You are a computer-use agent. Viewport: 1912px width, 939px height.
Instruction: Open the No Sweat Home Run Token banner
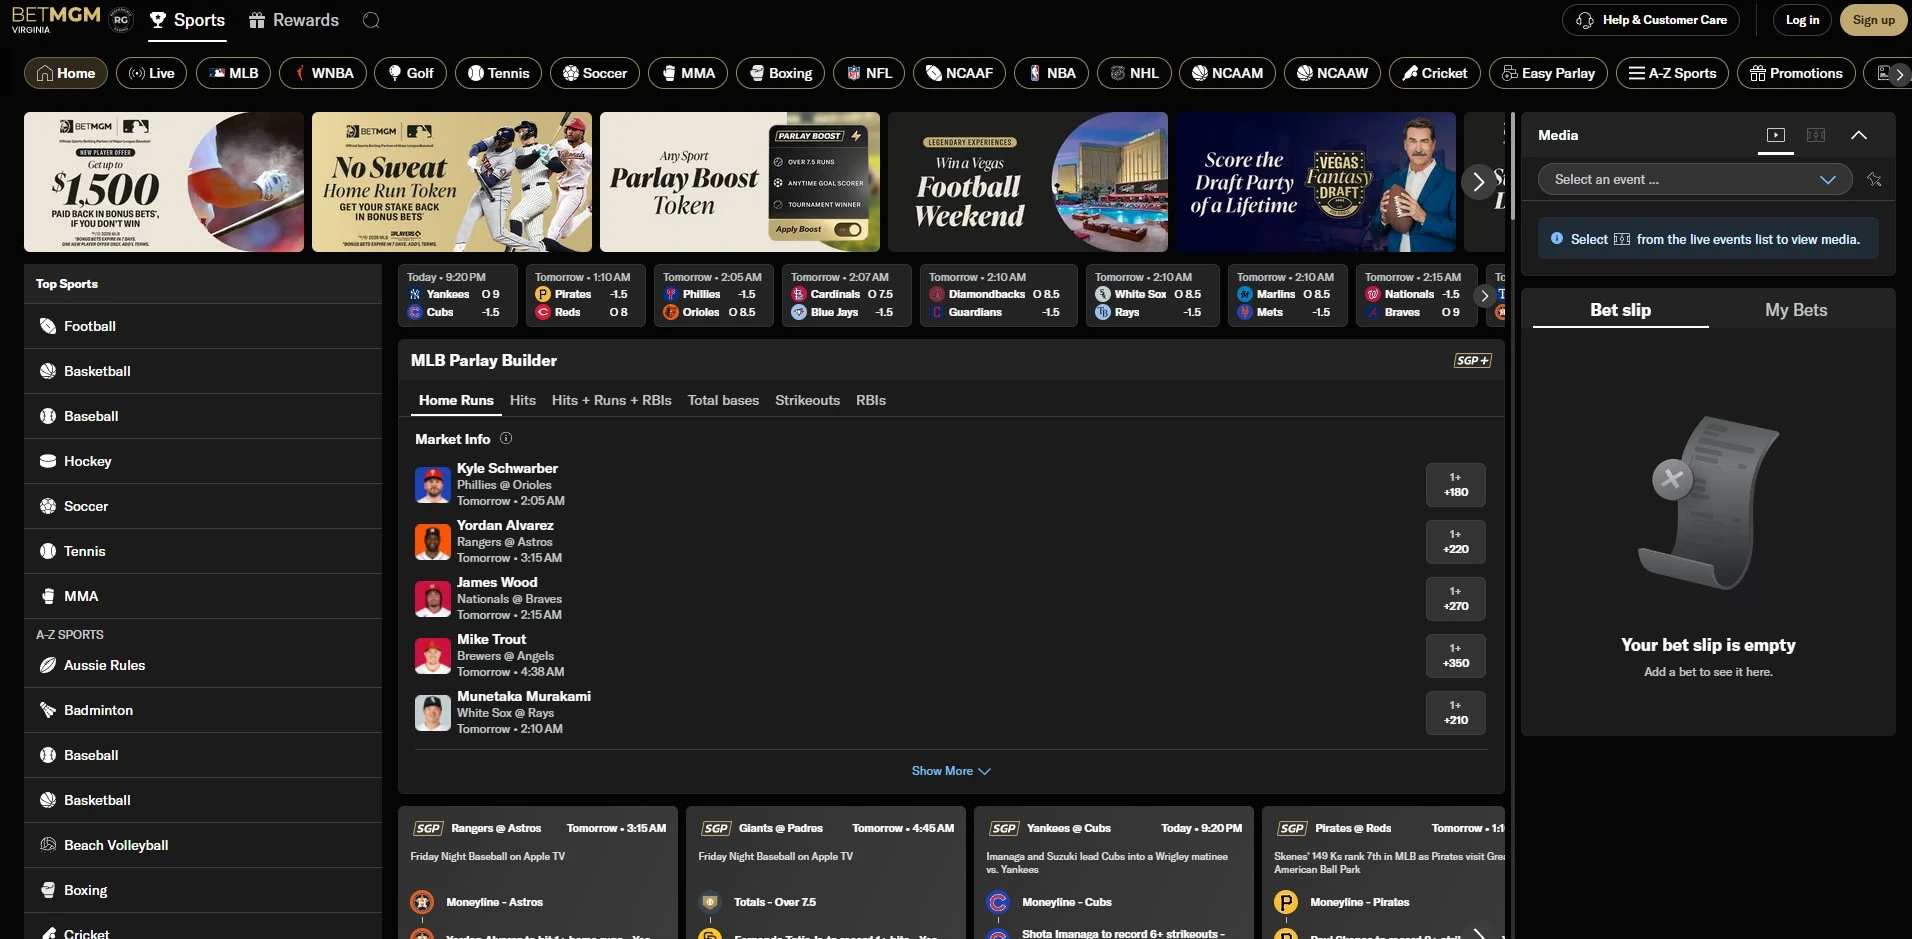pyautogui.click(x=452, y=182)
